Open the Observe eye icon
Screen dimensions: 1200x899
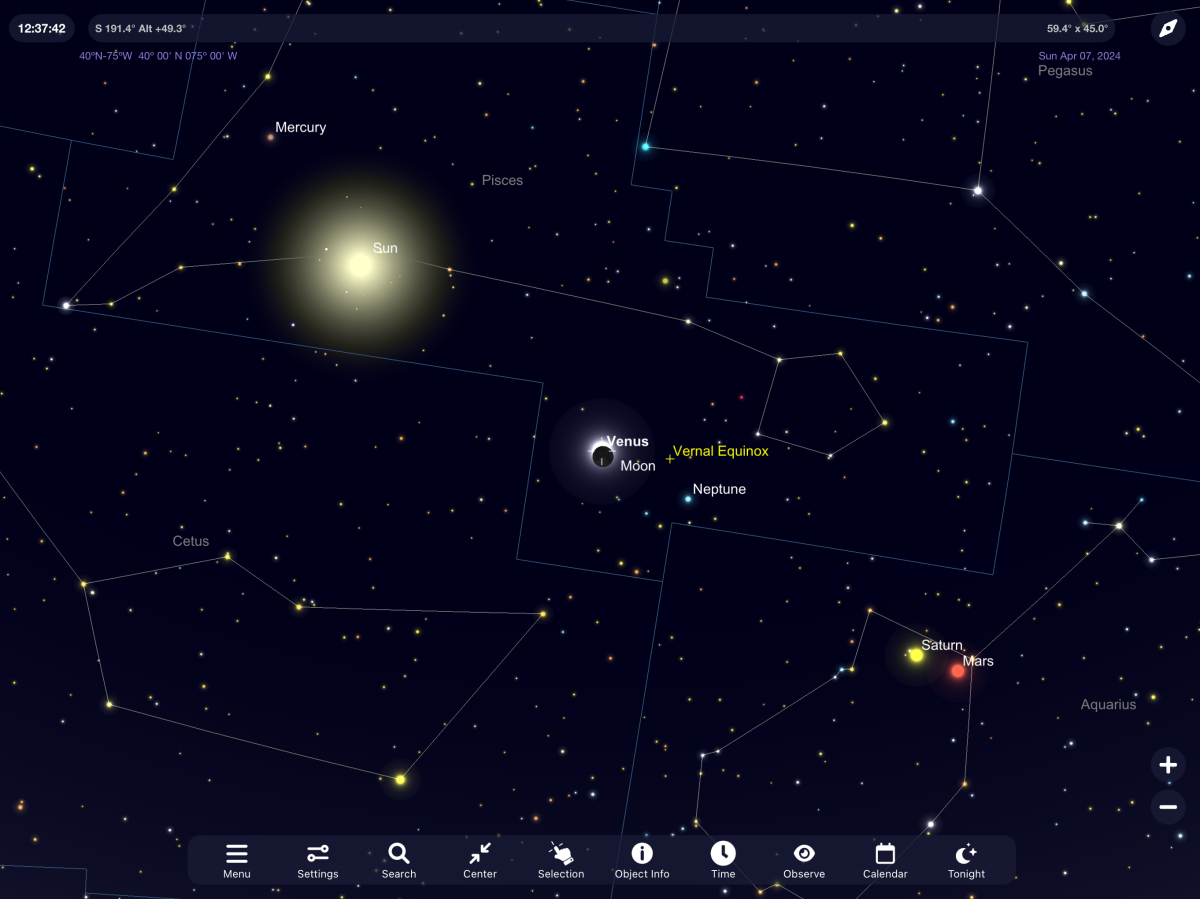pyautogui.click(x=804, y=860)
